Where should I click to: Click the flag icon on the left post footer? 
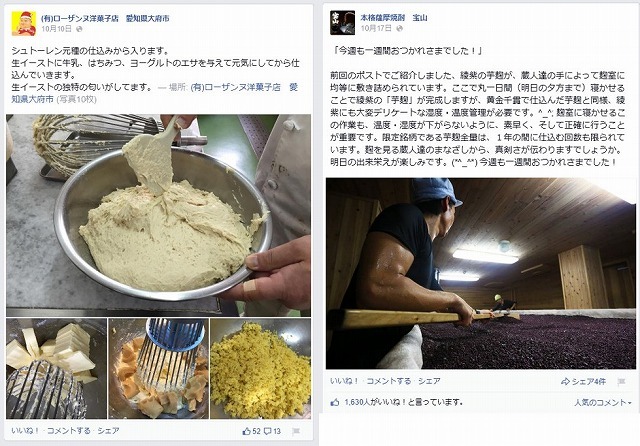296,431
